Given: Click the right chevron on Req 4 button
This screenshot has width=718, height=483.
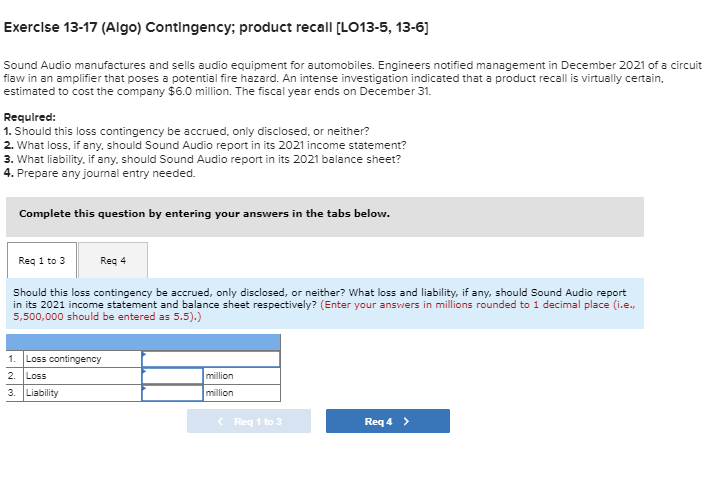Looking at the screenshot, I should tap(406, 421).
